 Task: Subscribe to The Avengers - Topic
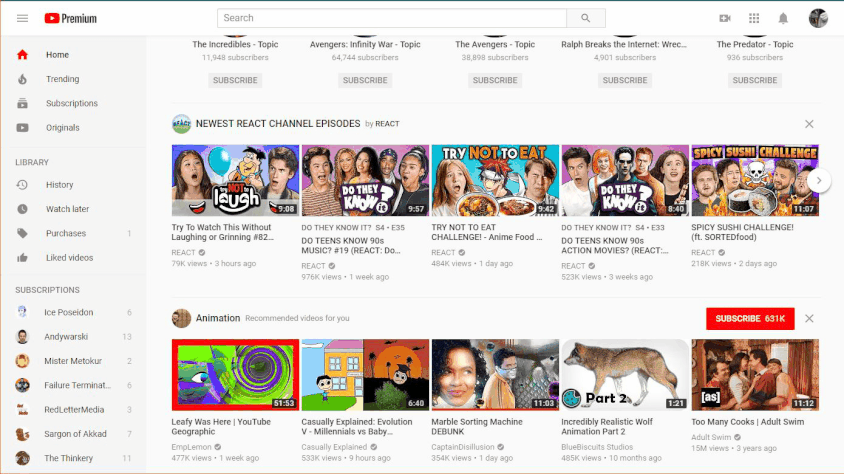point(495,80)
